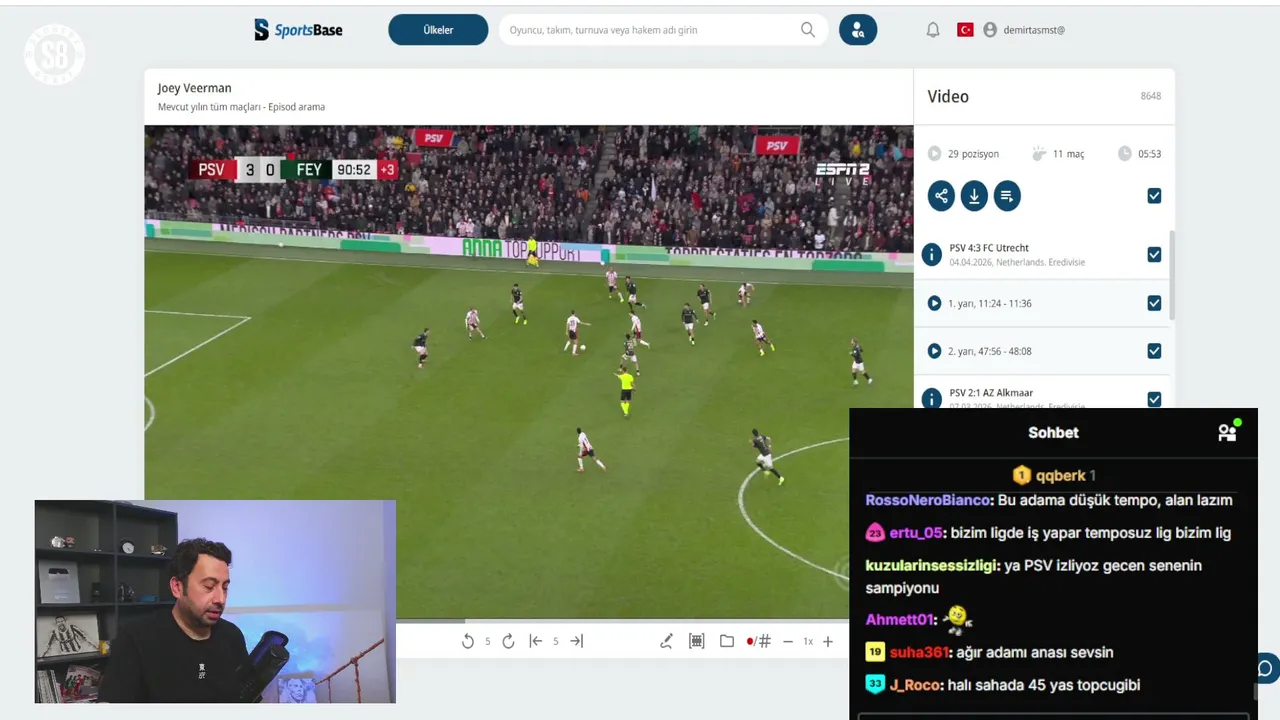Screen dimensions: 1280x720
Task: Click the Joey Veerman player title
Action: [194, 88]
